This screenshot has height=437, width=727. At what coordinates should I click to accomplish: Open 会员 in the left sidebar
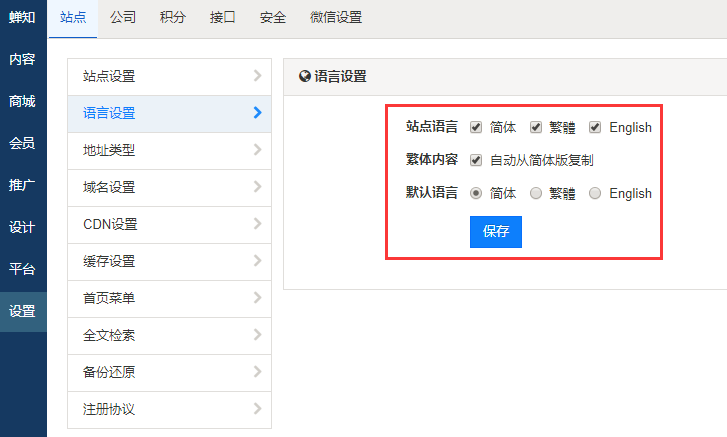click(x=22, y=143)
